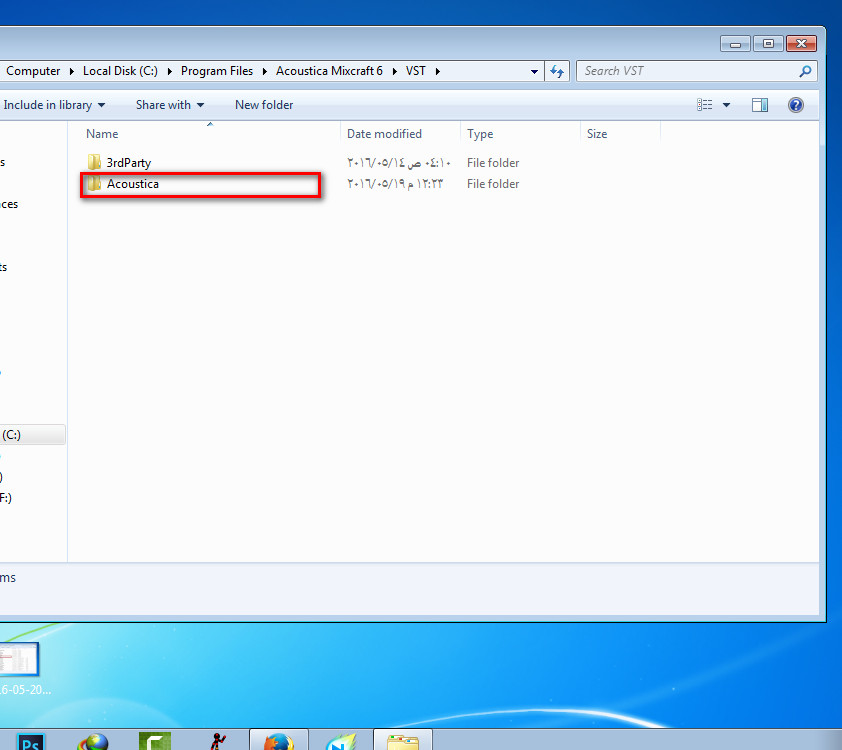Click the Include in library dropdown
This screenshot has width=842, height=750.
point(54,105)
